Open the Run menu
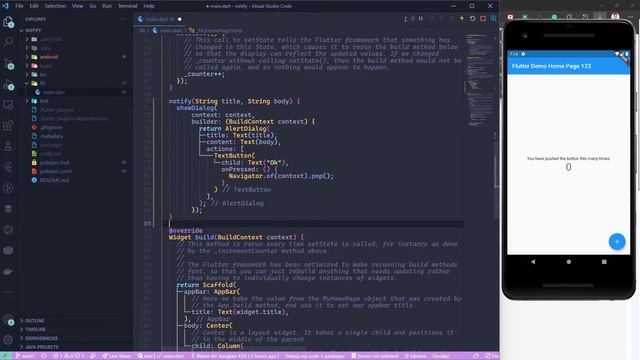Screen dimensions: 640x360 click(107, 6)
